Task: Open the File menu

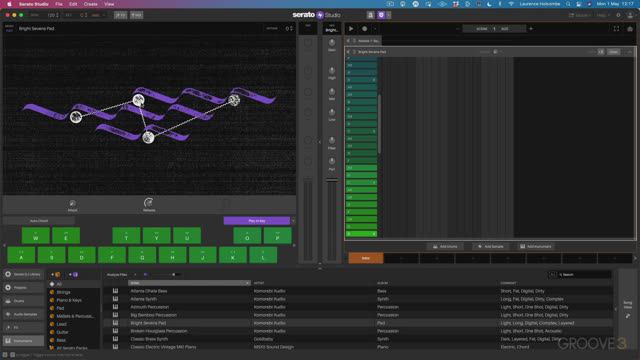Action: point(59,4)
